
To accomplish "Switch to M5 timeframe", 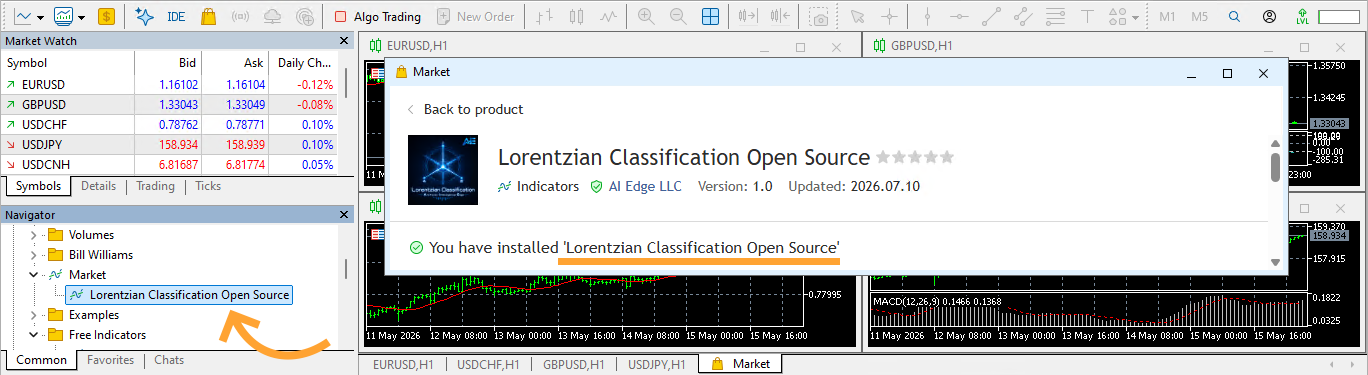I will (1200, 17).
